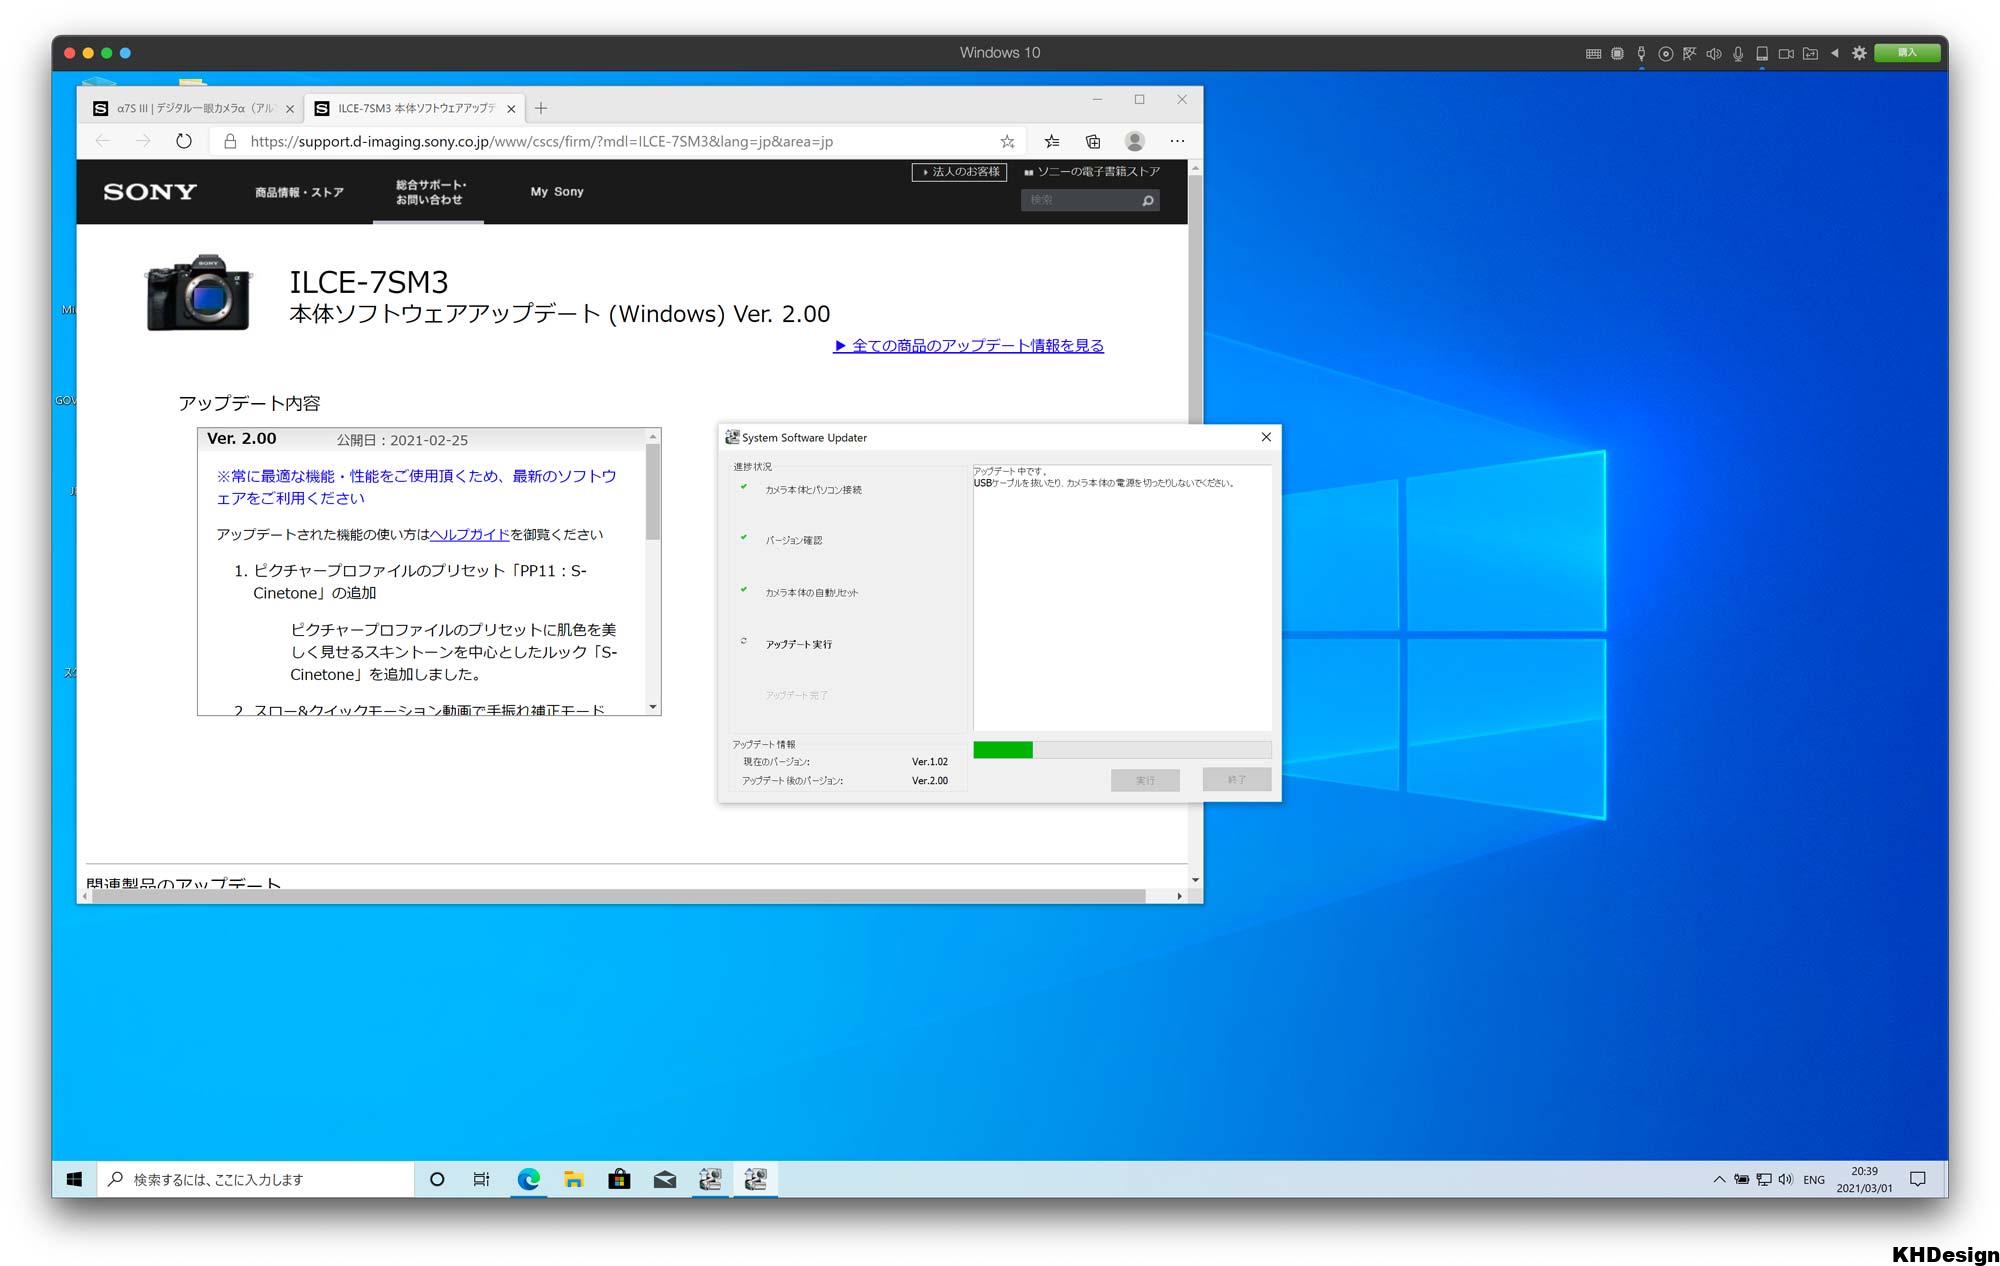The height and width of the screenshot is (1266, 2000).
Task: Open a new browser tab
Action: click(541, 108)
